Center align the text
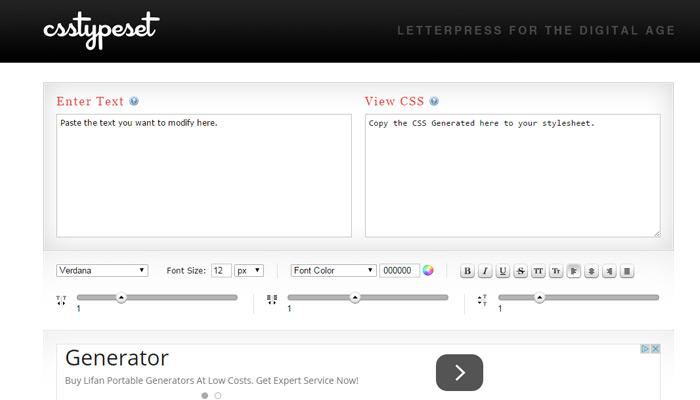This screenshot has width=700, height=400. click(592, 271)
